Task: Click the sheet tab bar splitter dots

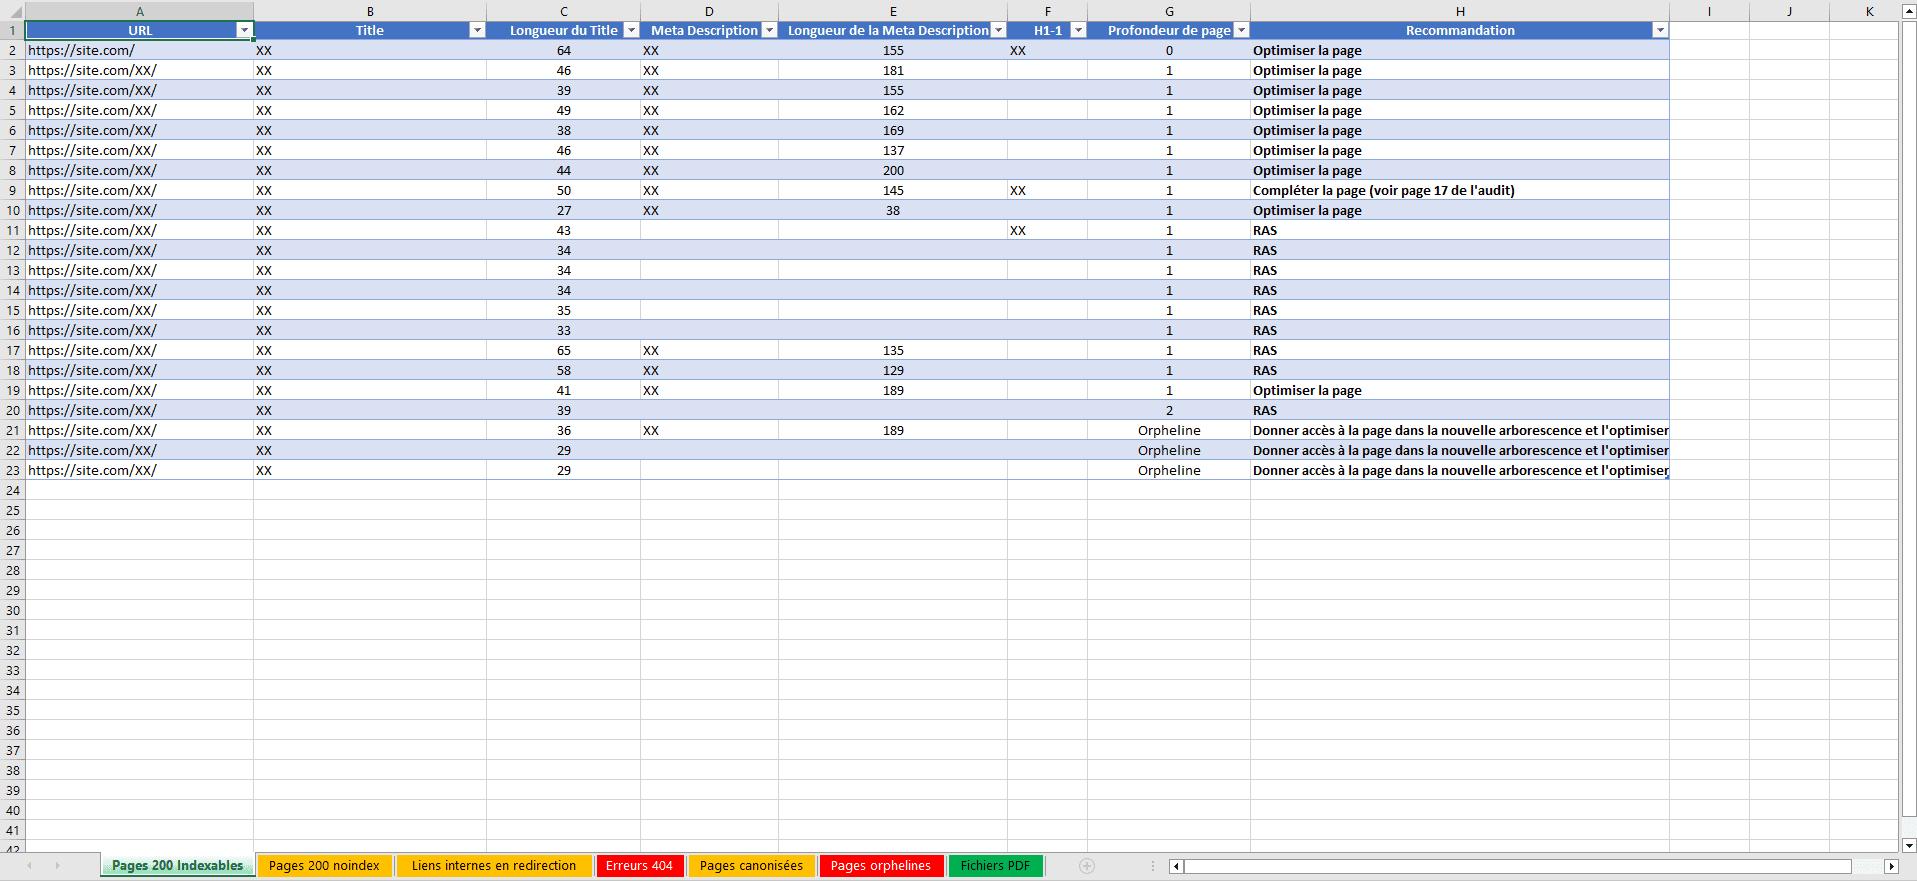Action: point(1153,866)
